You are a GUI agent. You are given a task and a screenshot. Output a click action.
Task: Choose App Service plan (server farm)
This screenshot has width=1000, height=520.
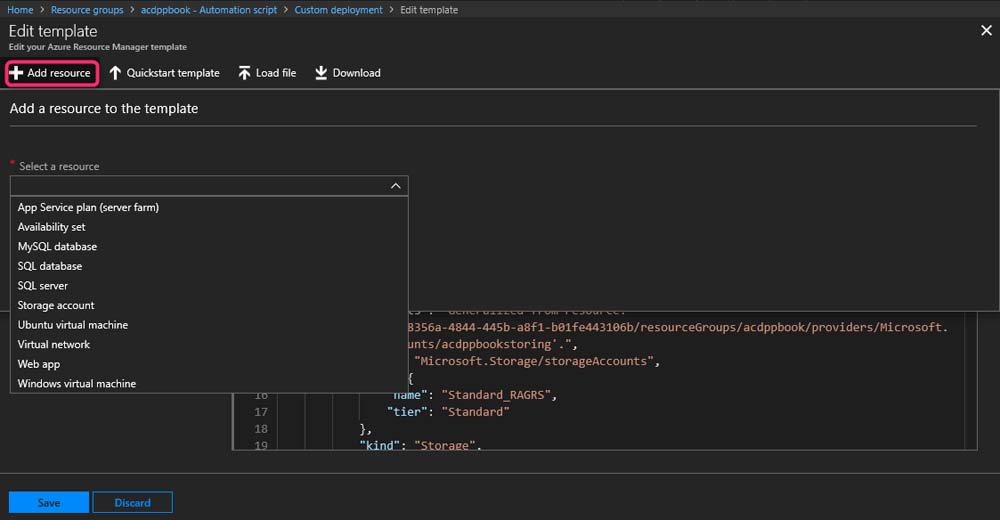click(x=88, y=207)
